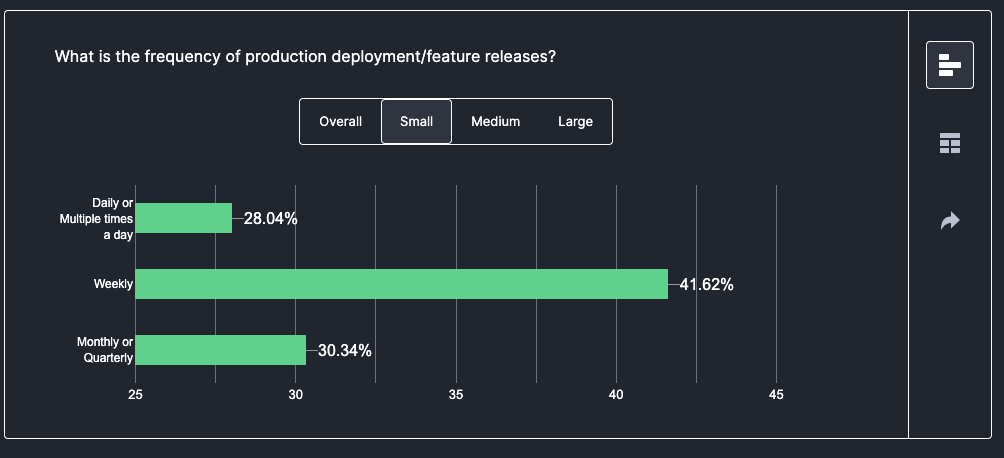Viewport: 1004px width, 458px height.
Task: Click the Weekly axis label
Action: [x=113, y=284]
